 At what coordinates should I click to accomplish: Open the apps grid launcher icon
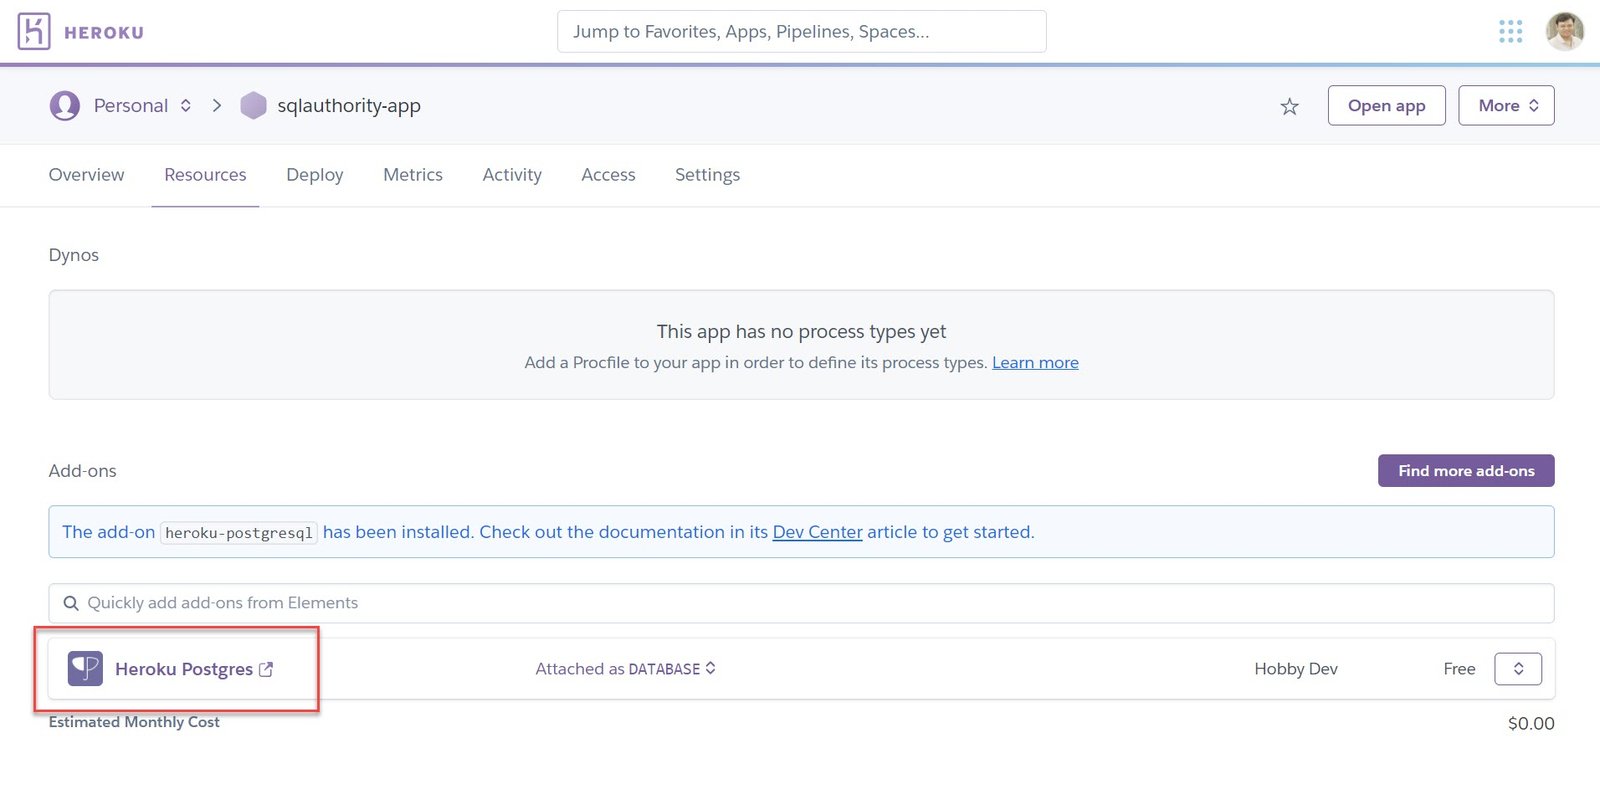click(x=1510, y=32)
